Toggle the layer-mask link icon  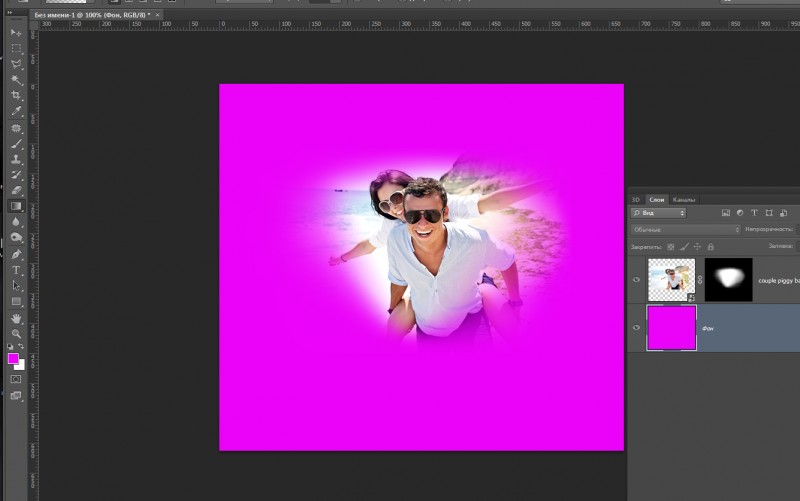(700, 280)
